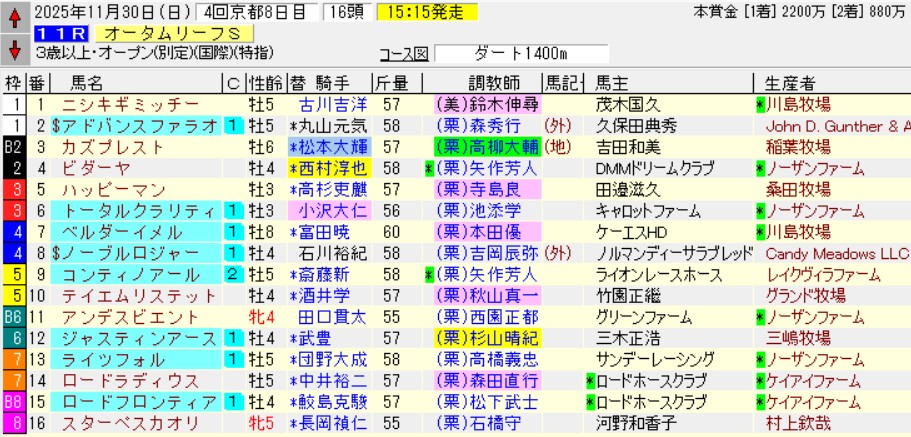Click the B6 frame marker for horse 11
The image size is (911, 437).
pyautogui.click(x=14, y=317)
